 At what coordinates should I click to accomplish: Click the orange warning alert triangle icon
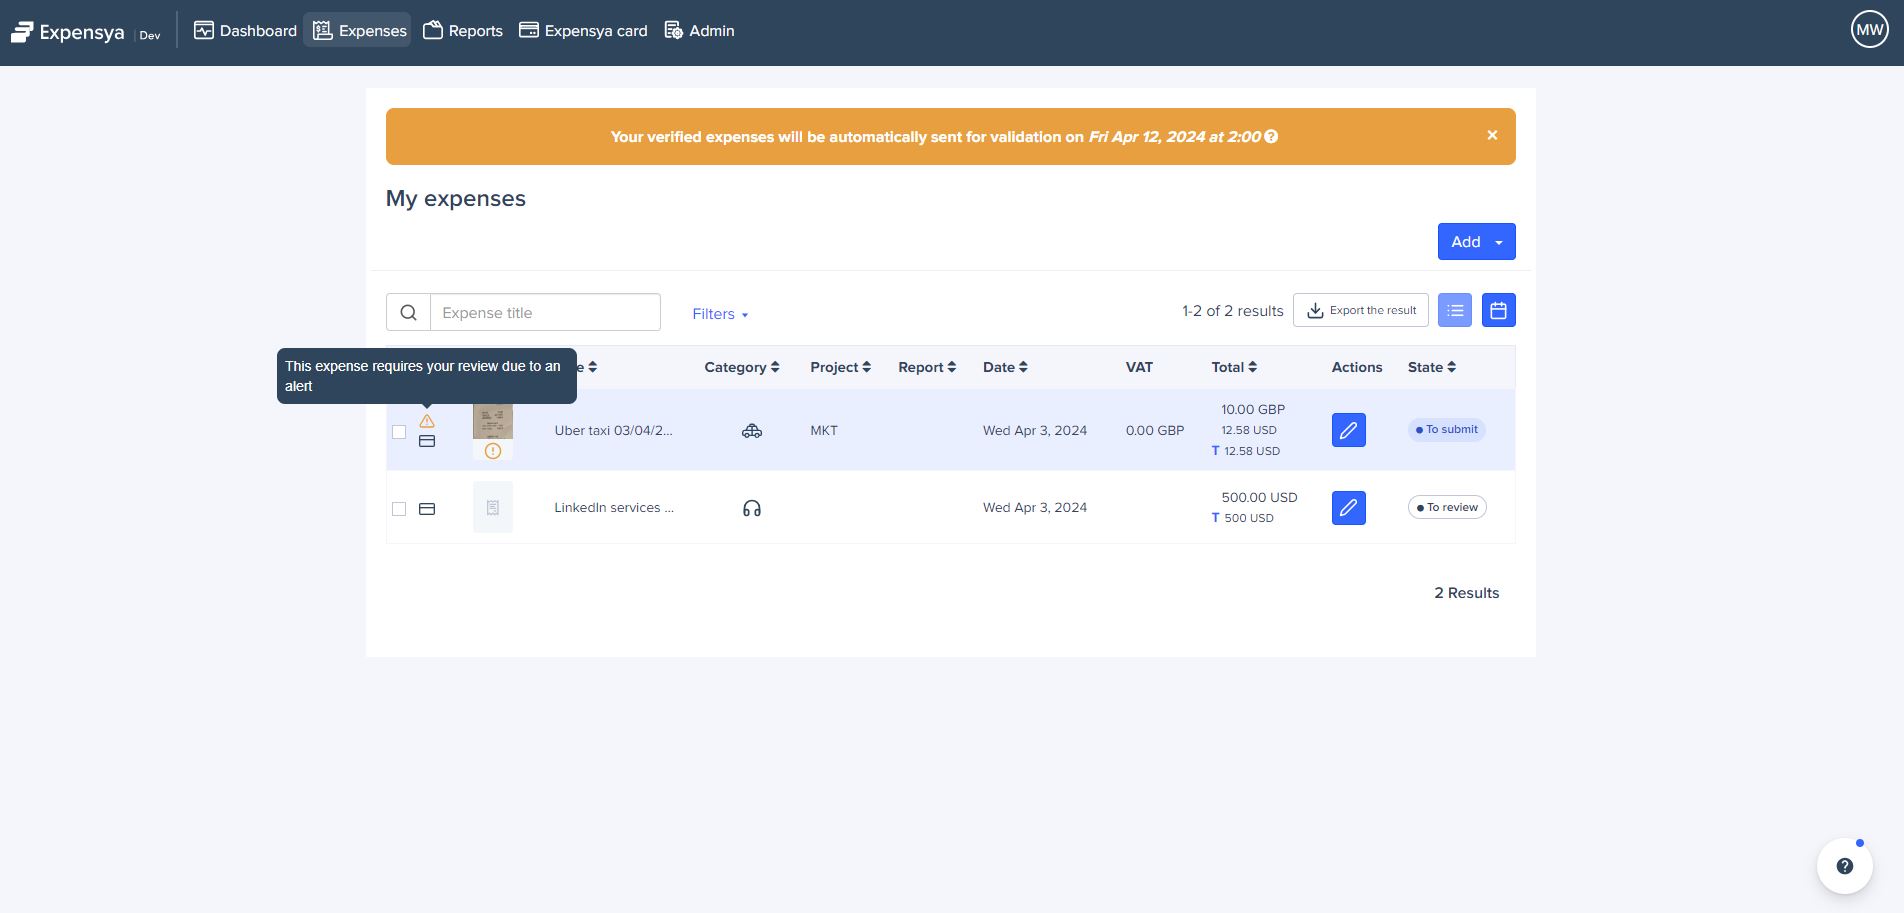coord(427,421)
